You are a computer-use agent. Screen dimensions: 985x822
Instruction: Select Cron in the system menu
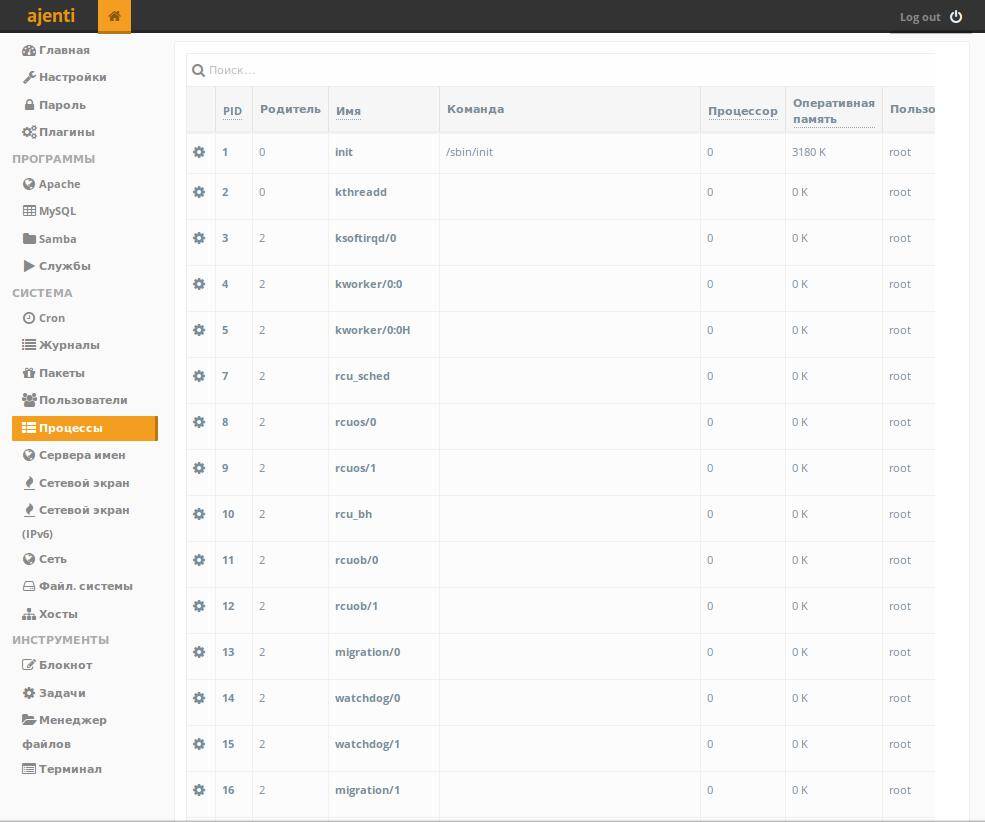pyautogui.click(x=52, y=318)
